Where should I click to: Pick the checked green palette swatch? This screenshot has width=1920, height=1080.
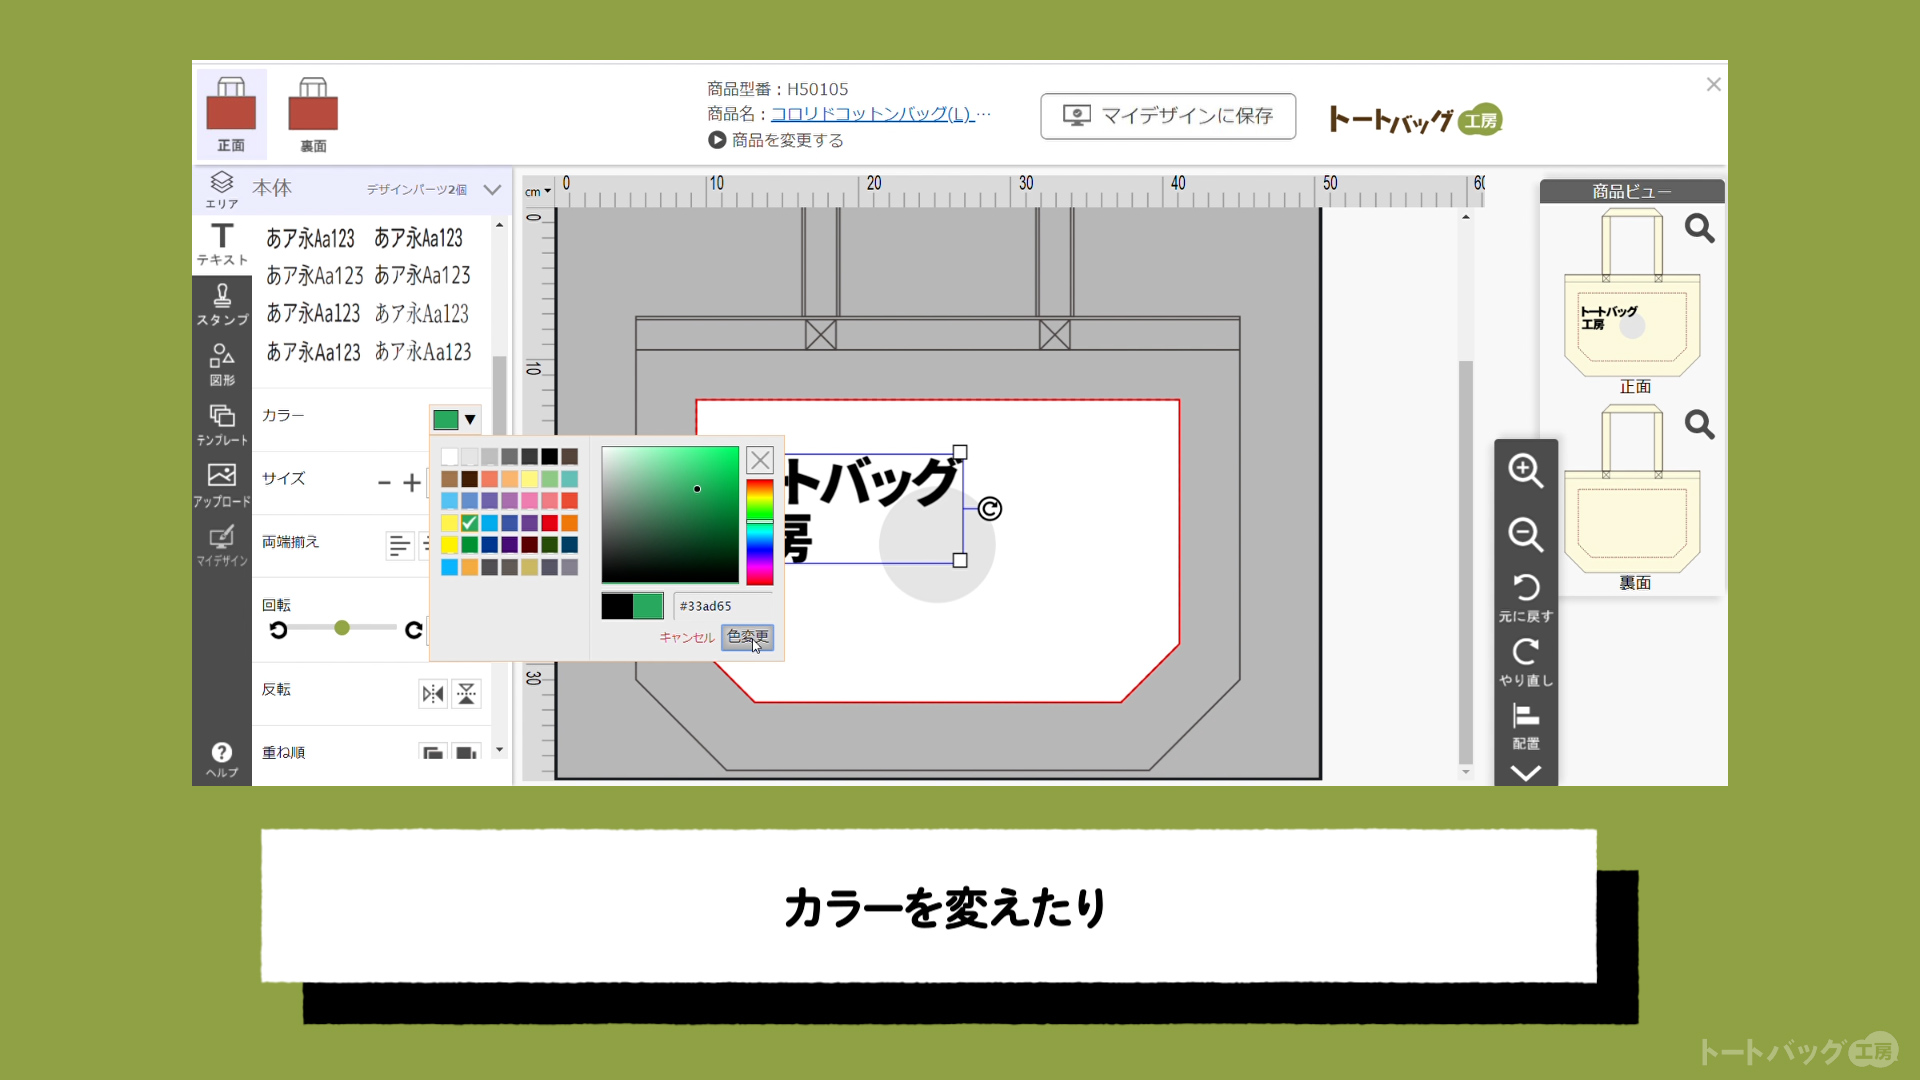(x=469, y=523)
